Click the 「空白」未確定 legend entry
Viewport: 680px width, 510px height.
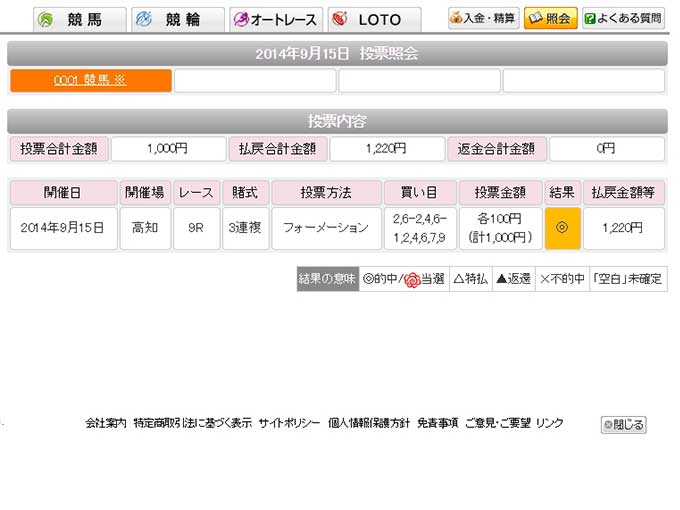point(628,279)
